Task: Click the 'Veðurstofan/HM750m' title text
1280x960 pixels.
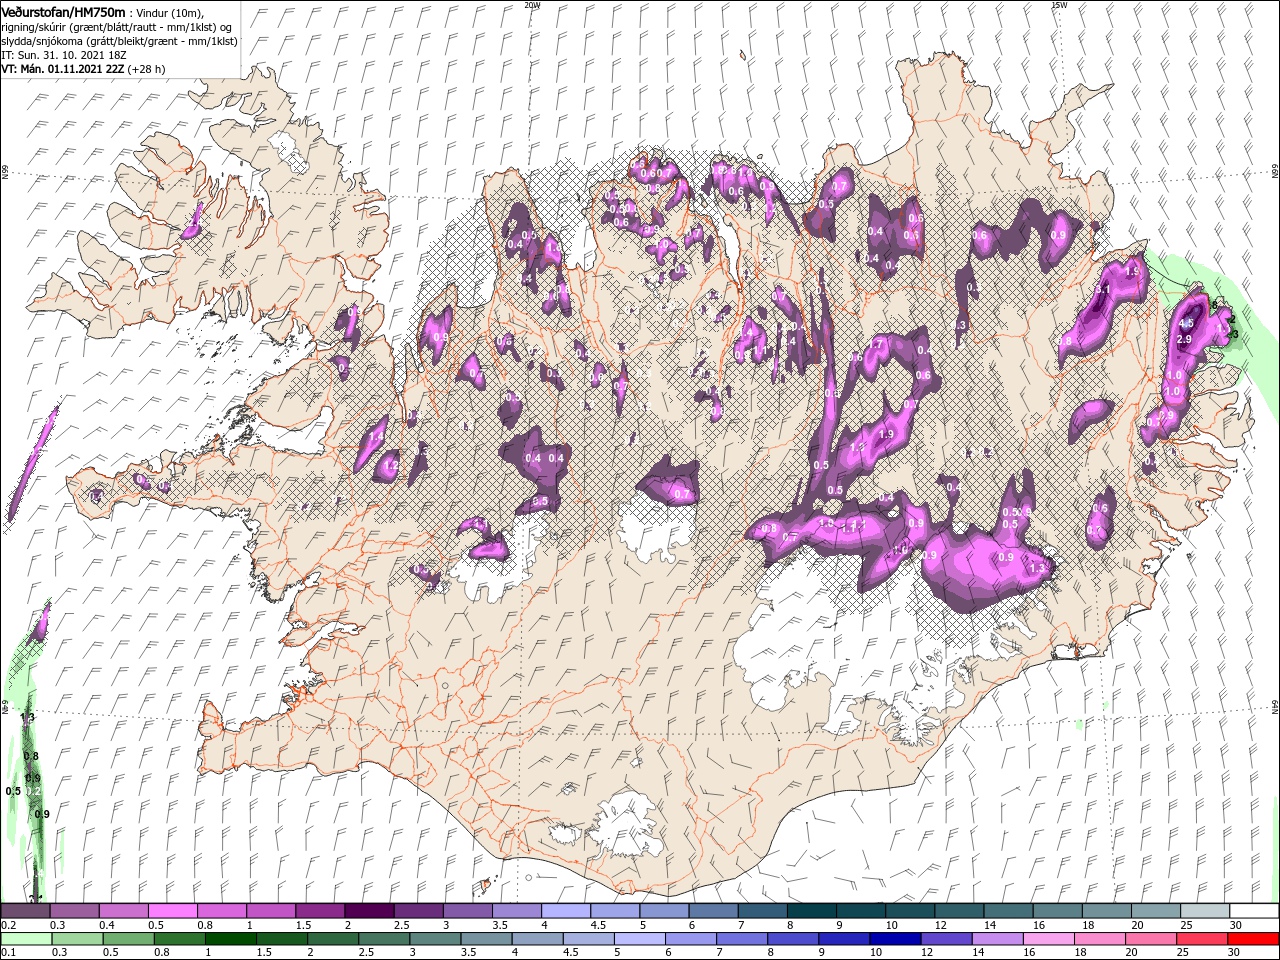Action: coord(63,11)
